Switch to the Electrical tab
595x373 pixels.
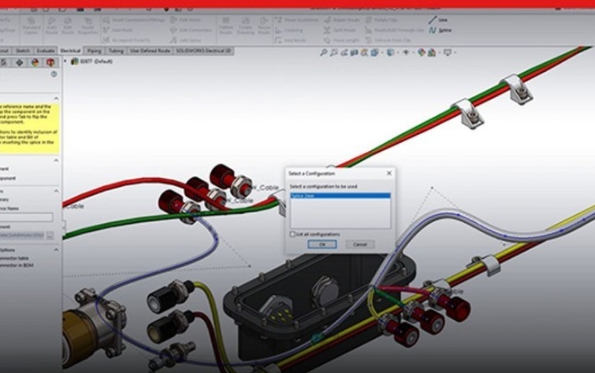point(71,50)
